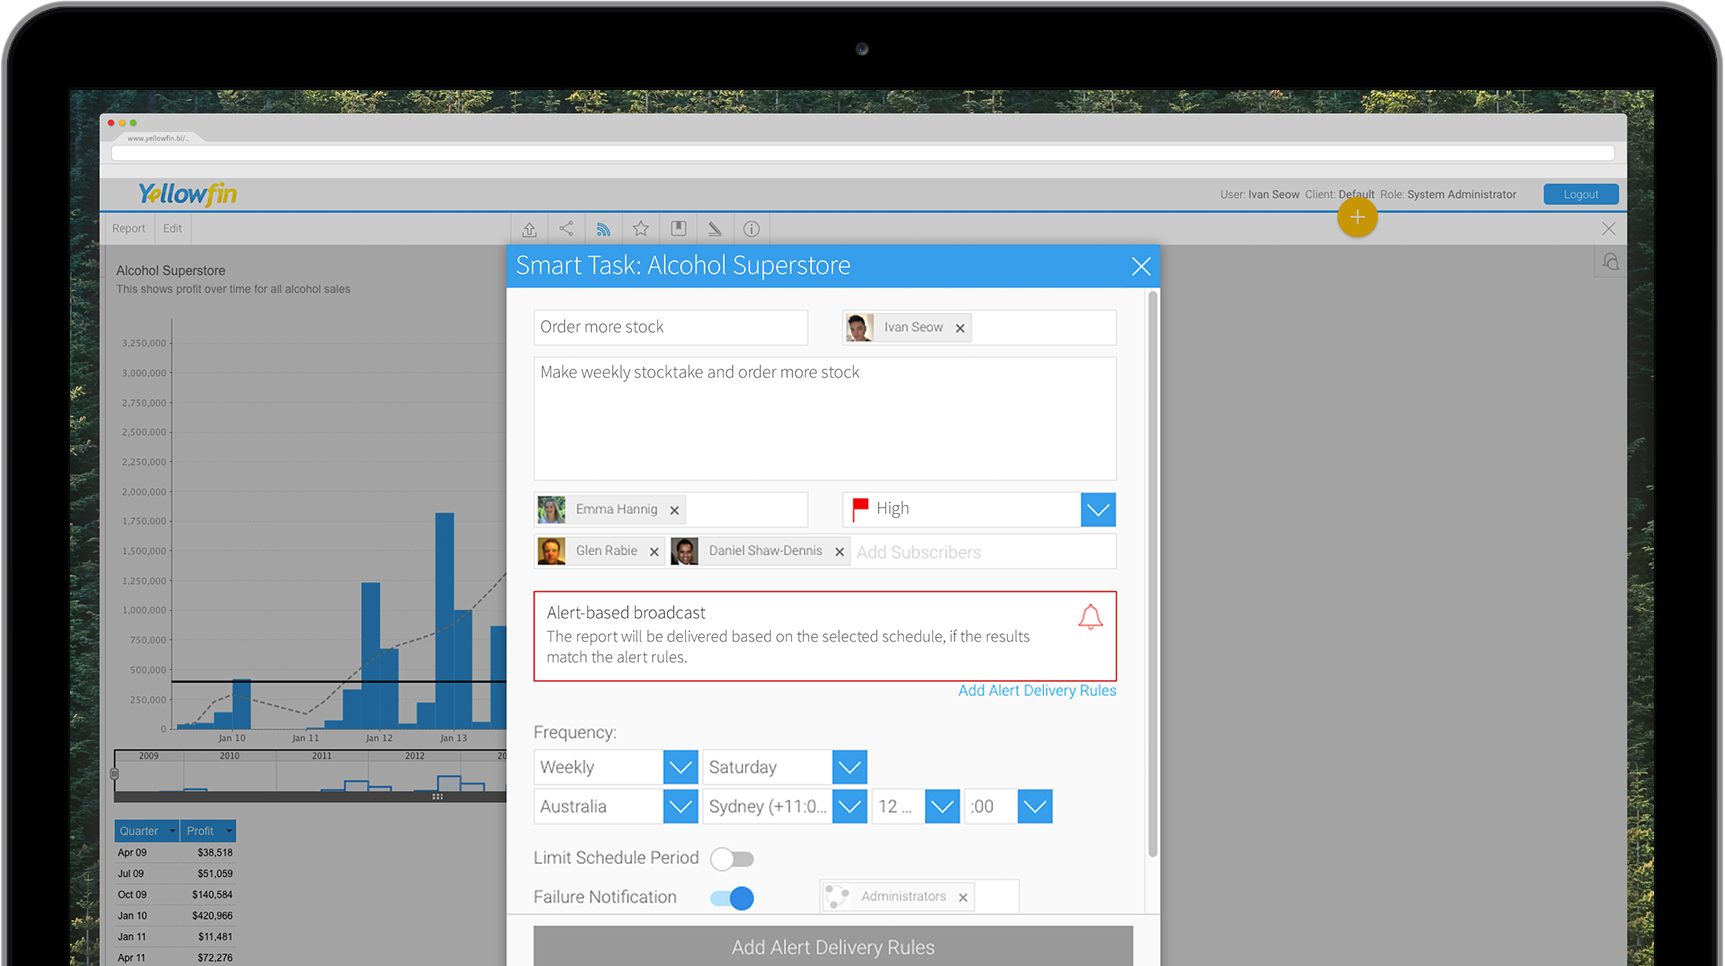The image size is (1725, 966).
Task: Close the report with top-right X
Action: pyautogui.click(x=1608, y=229)
